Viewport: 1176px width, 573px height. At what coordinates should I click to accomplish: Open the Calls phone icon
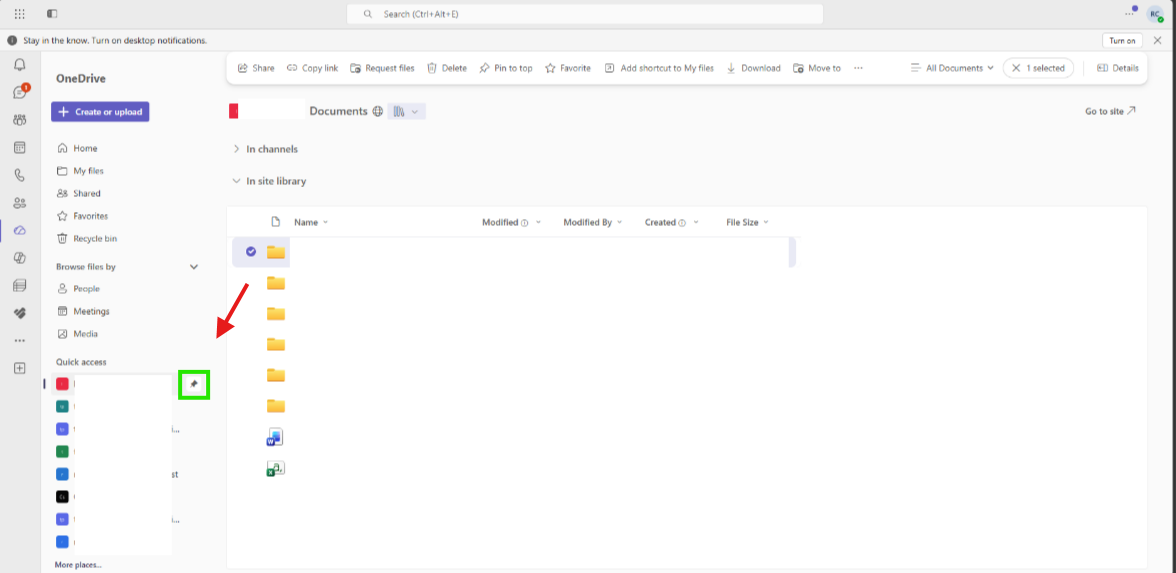pyautogui.click(x=20, y=176)
